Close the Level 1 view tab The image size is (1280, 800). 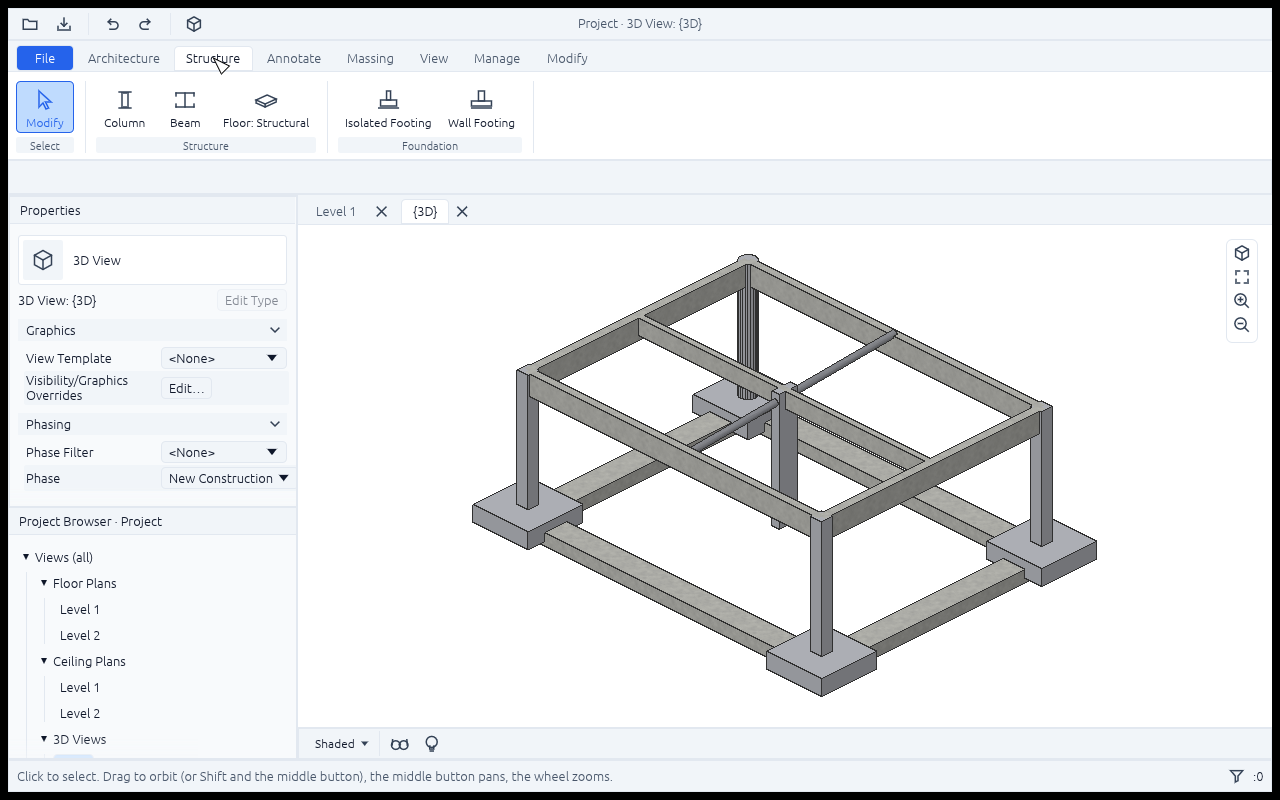pyautogui.click(x=381, y=211)
